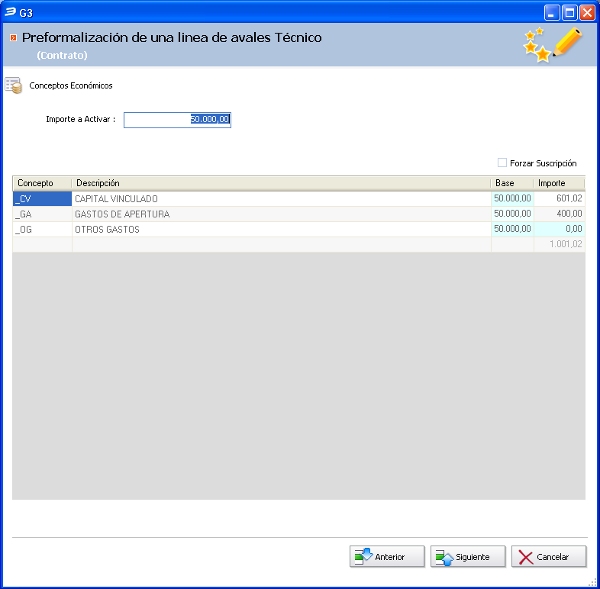The image size is (600, 589).
Task: Click the stars and pencil wizard icon
Action: 553,44
